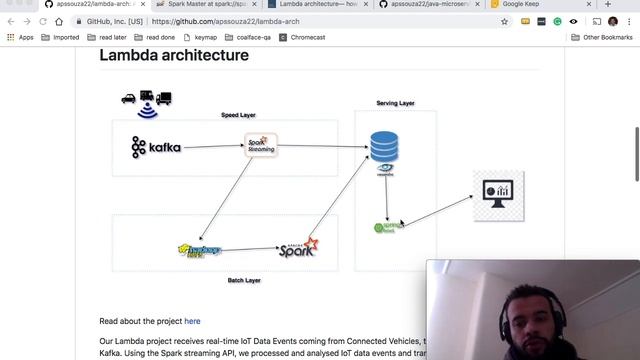Image resolution: width=640 pixels, height=360 pixels.
Task: Click the dashboard monitor icon in diagram
Action: pos(498,196)
